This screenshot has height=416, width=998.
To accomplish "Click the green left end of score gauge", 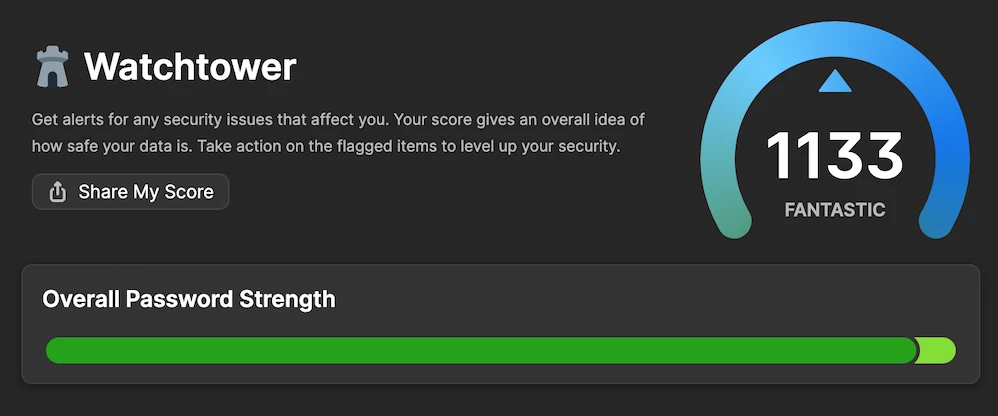I will [x=733, y=224].
